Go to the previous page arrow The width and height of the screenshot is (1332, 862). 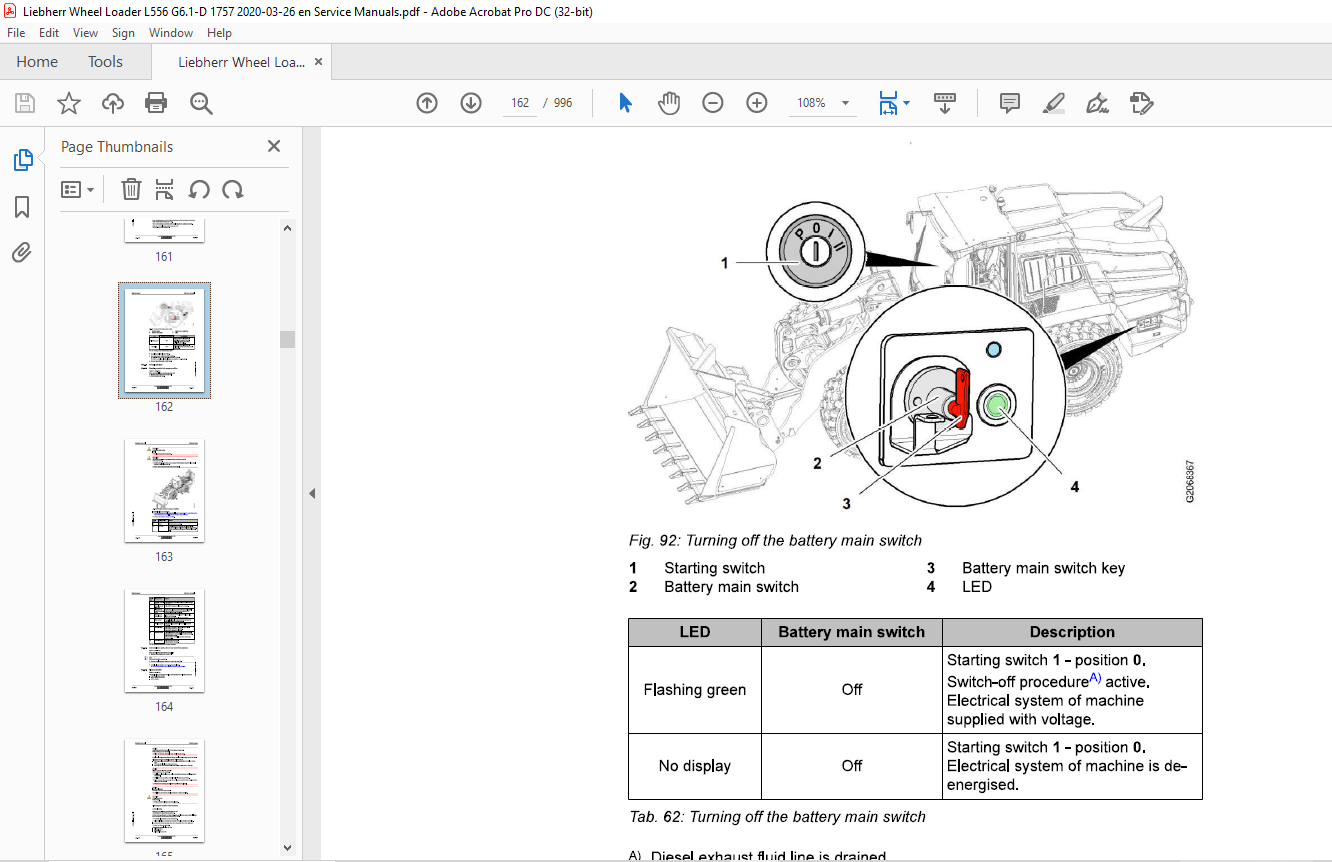[x=427, y=103]
